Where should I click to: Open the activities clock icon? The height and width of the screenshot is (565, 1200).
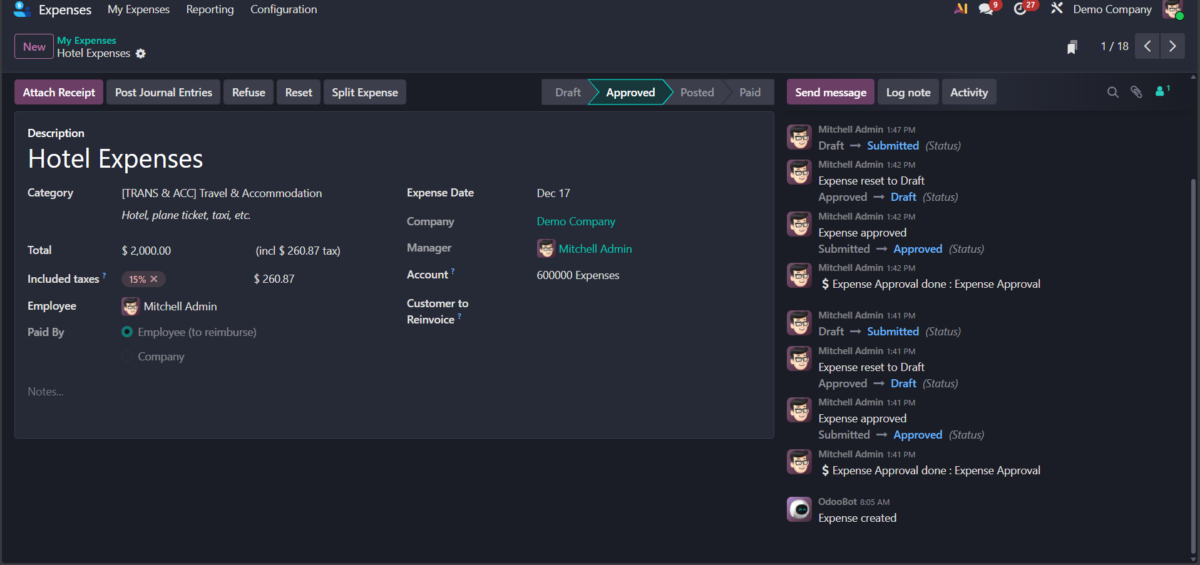coord(1020,9)
